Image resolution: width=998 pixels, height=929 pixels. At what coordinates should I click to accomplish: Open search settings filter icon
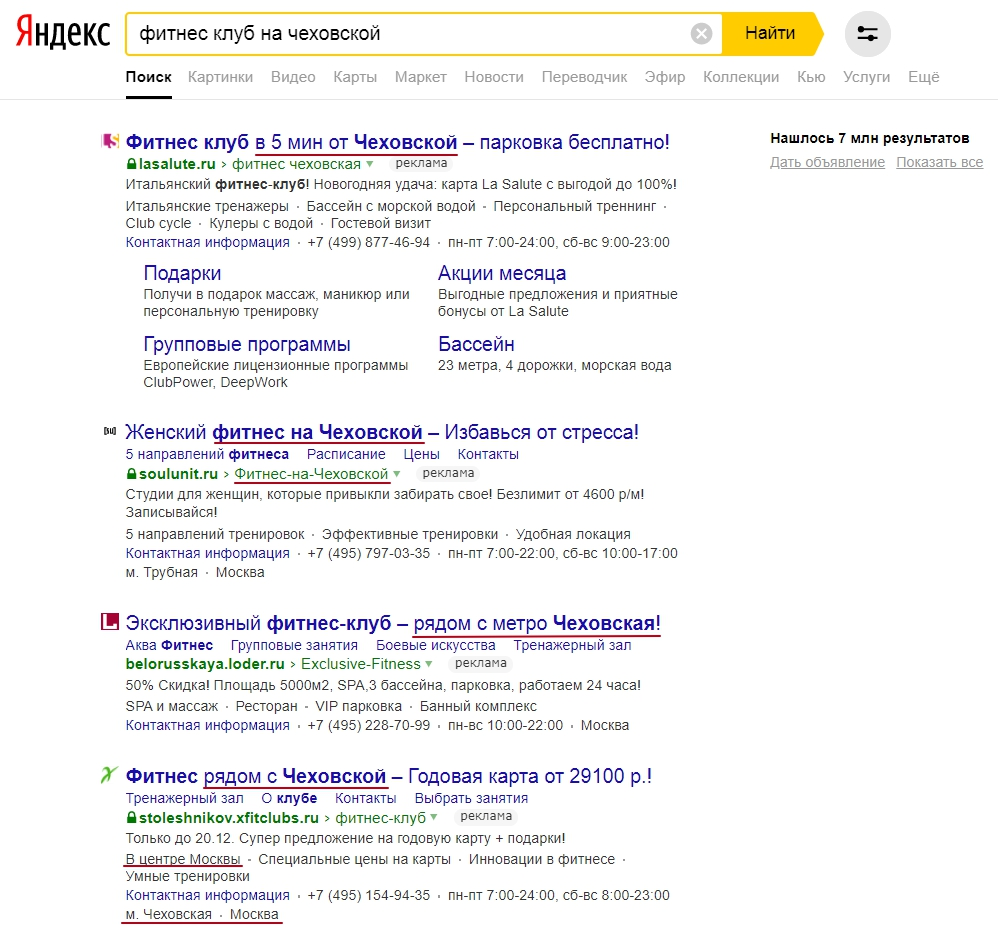pyautogui.click(x=867, y=34)
